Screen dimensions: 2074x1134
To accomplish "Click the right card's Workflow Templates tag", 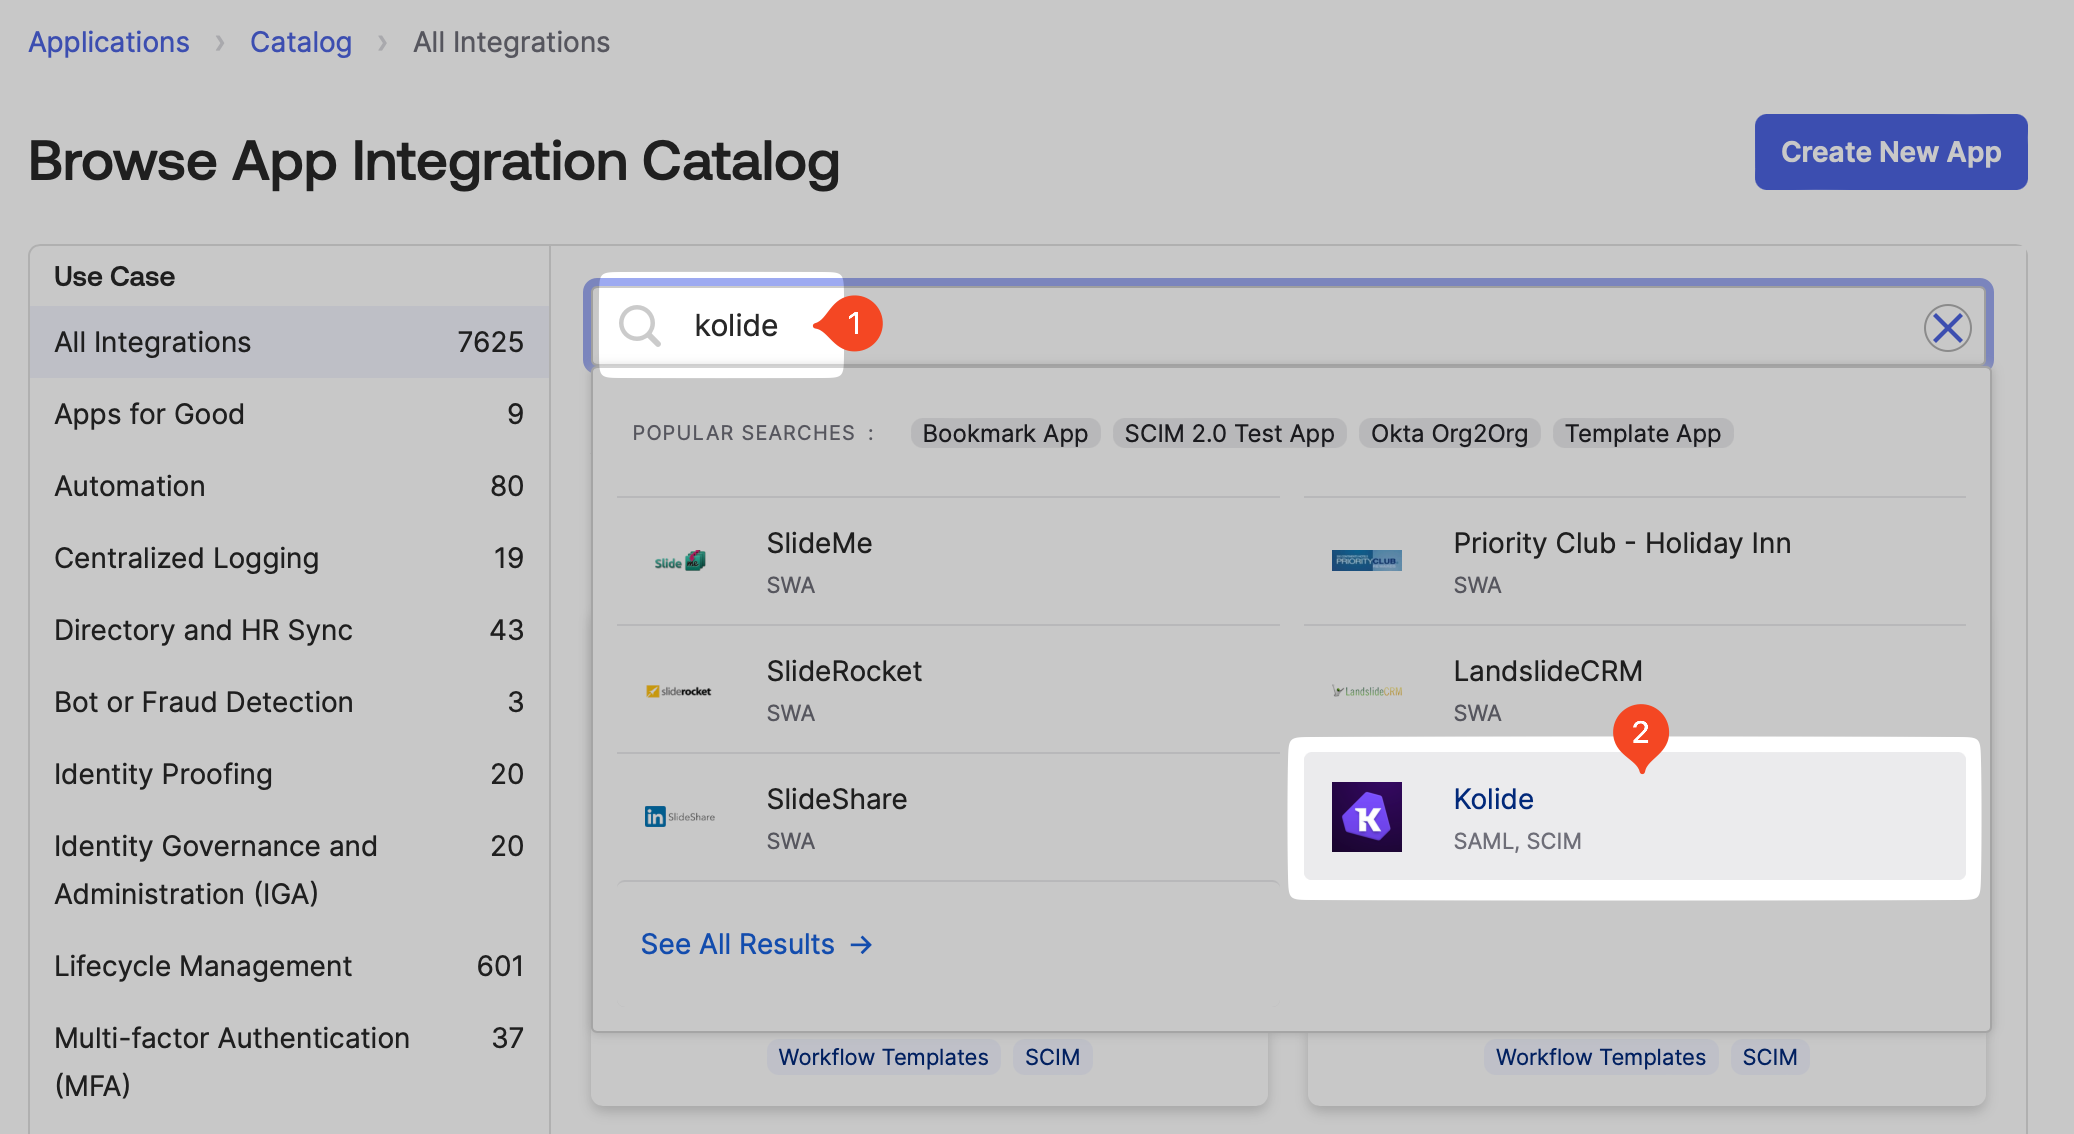I will tap(1600, 1057).
